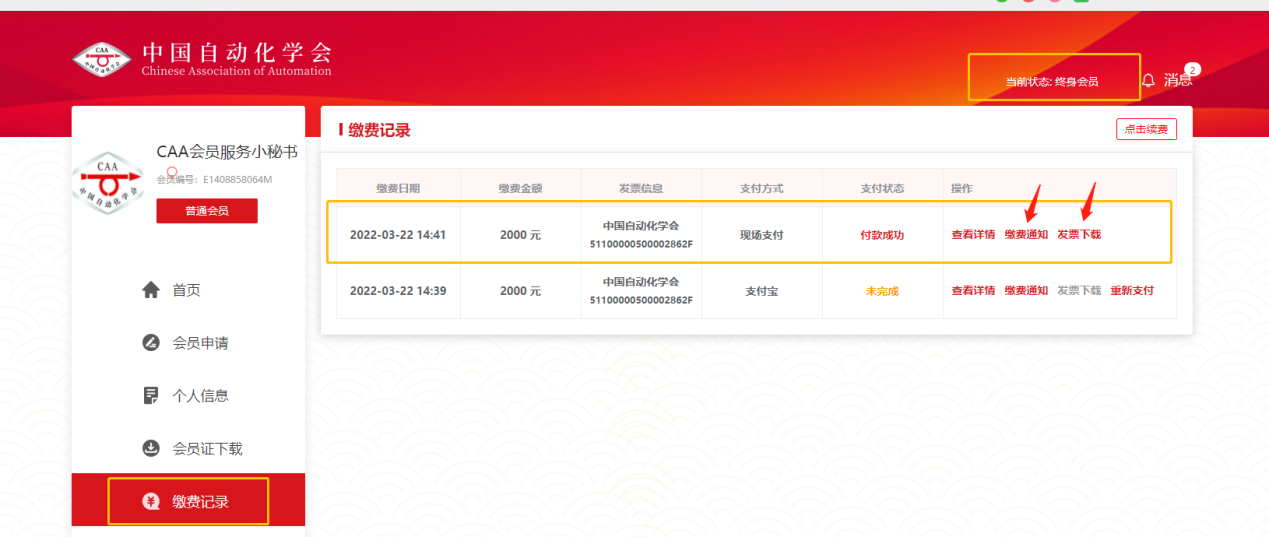Open 查看详情 for the 支付宝 record

(x=973, y=291)
